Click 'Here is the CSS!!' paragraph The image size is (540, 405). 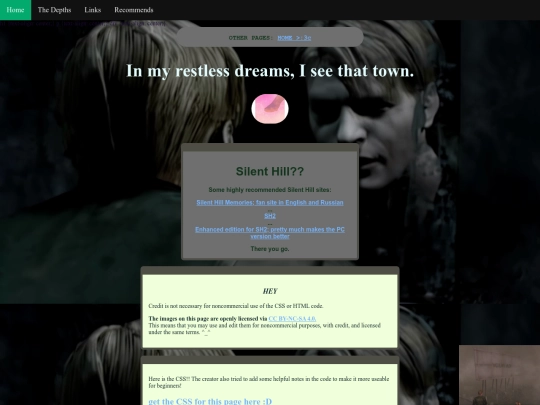click(269, 382)
